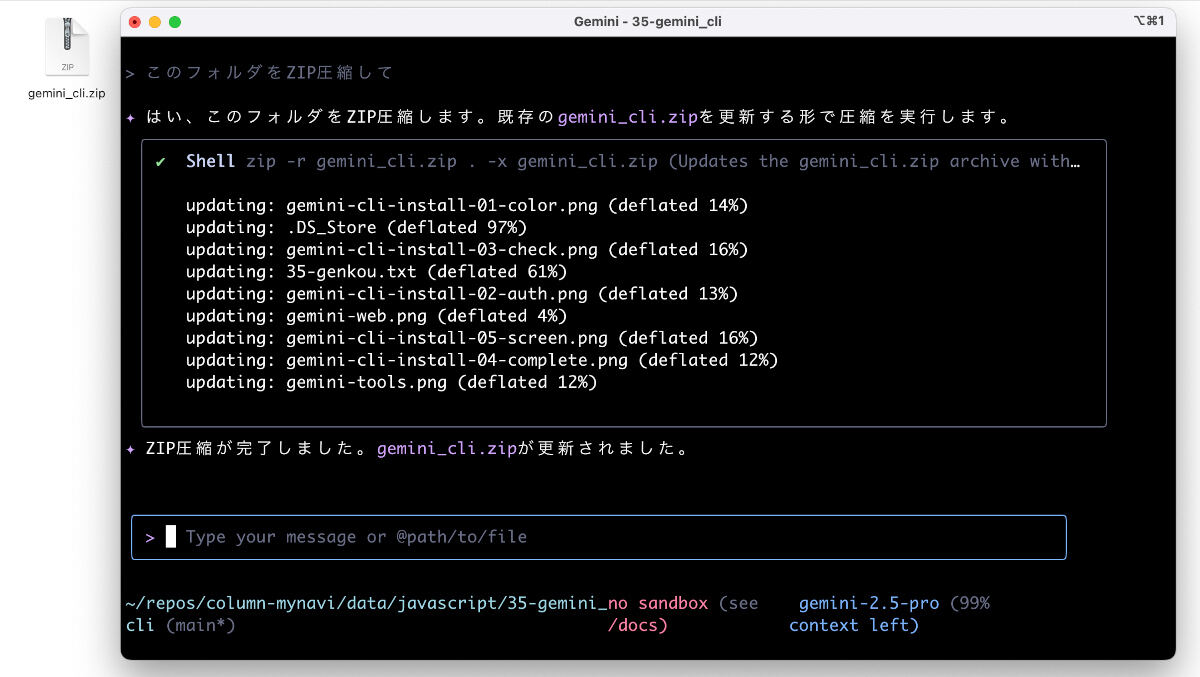The width and height of the screenshot is (1200, 677).
Task: Click the line "updating: gemini-cli-install-01-color.png (deflated 14%)"
Action: [x=467, y=206]
